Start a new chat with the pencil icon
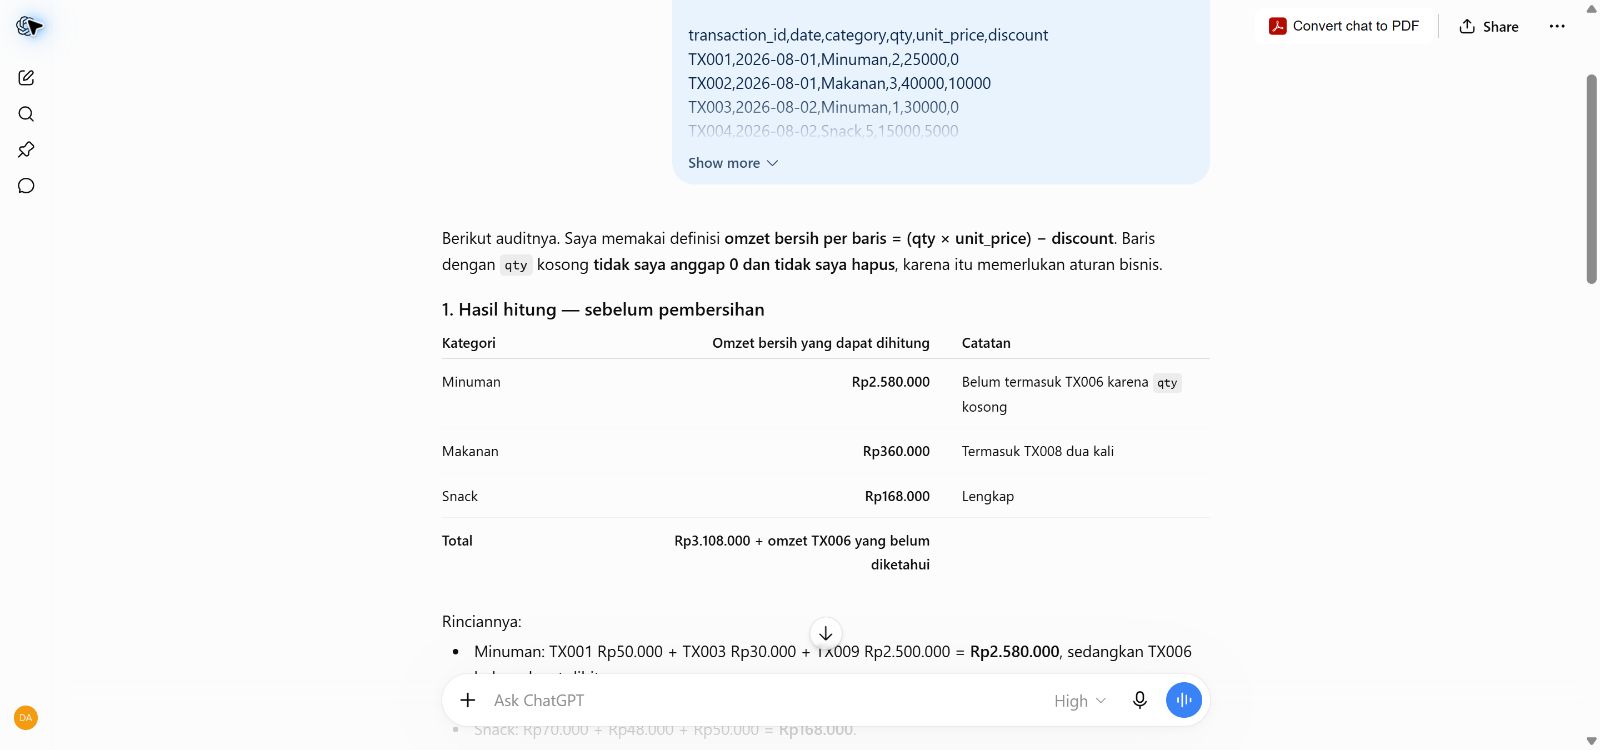 [x=26, y=78]
